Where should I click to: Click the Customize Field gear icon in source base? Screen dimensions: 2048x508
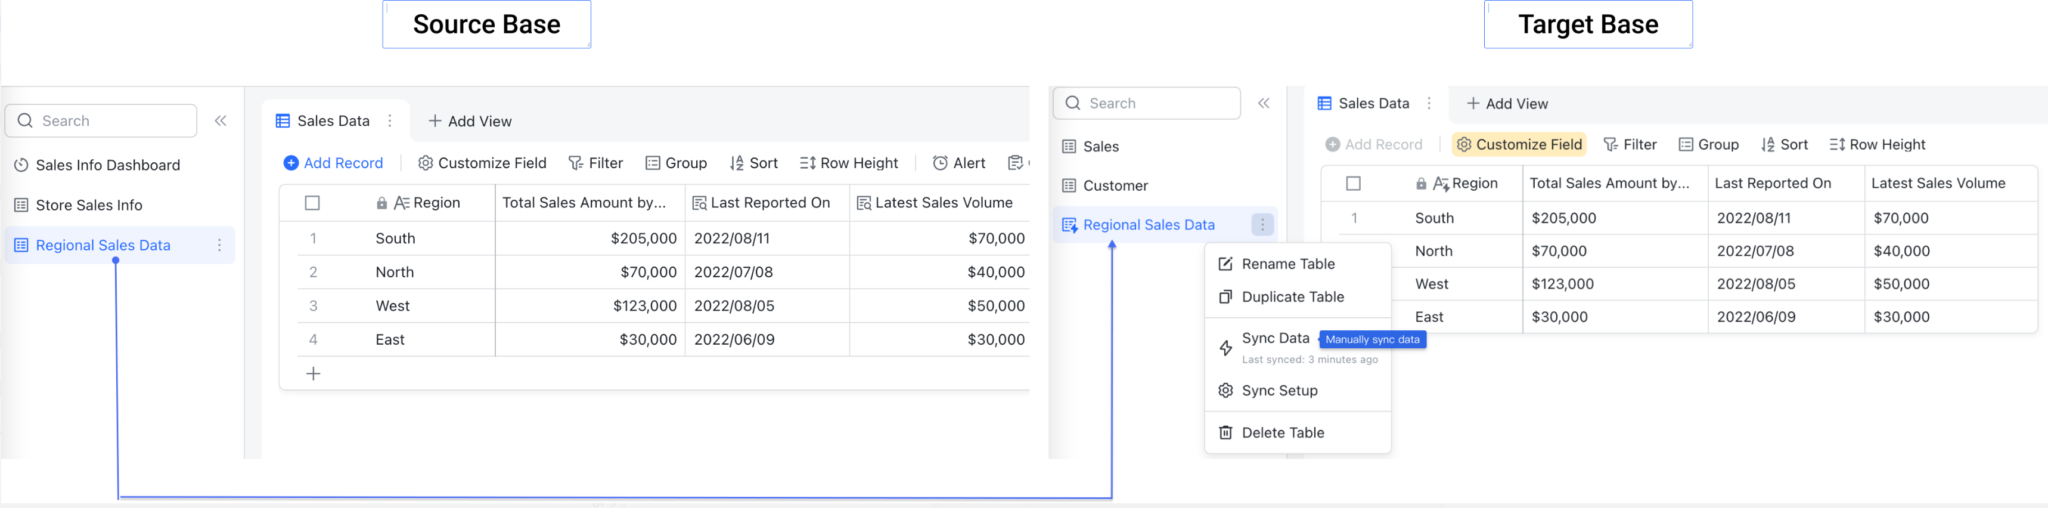point(425,163)
